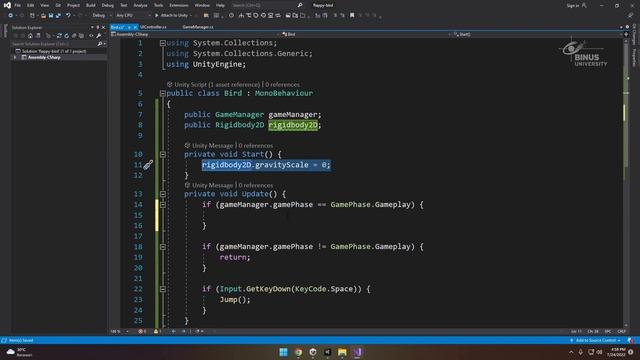Open the Git menu
The image size is (640, 360).
(58, 5)
